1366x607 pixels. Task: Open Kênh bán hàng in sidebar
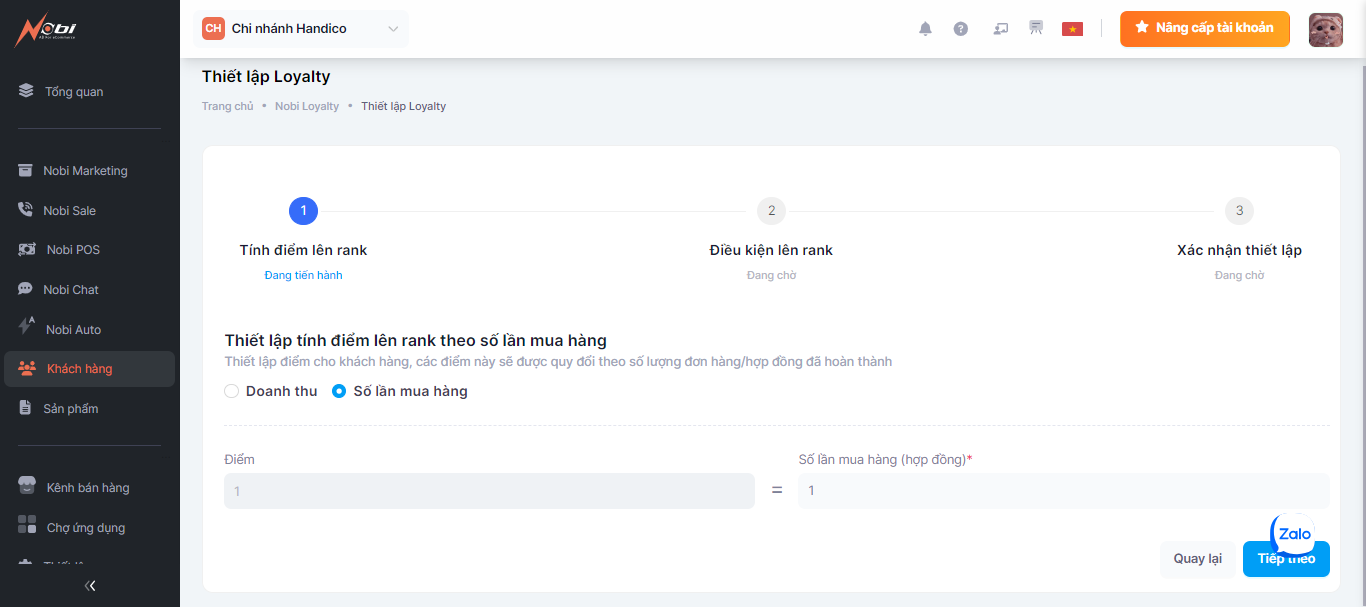click(x=88, y=488)
